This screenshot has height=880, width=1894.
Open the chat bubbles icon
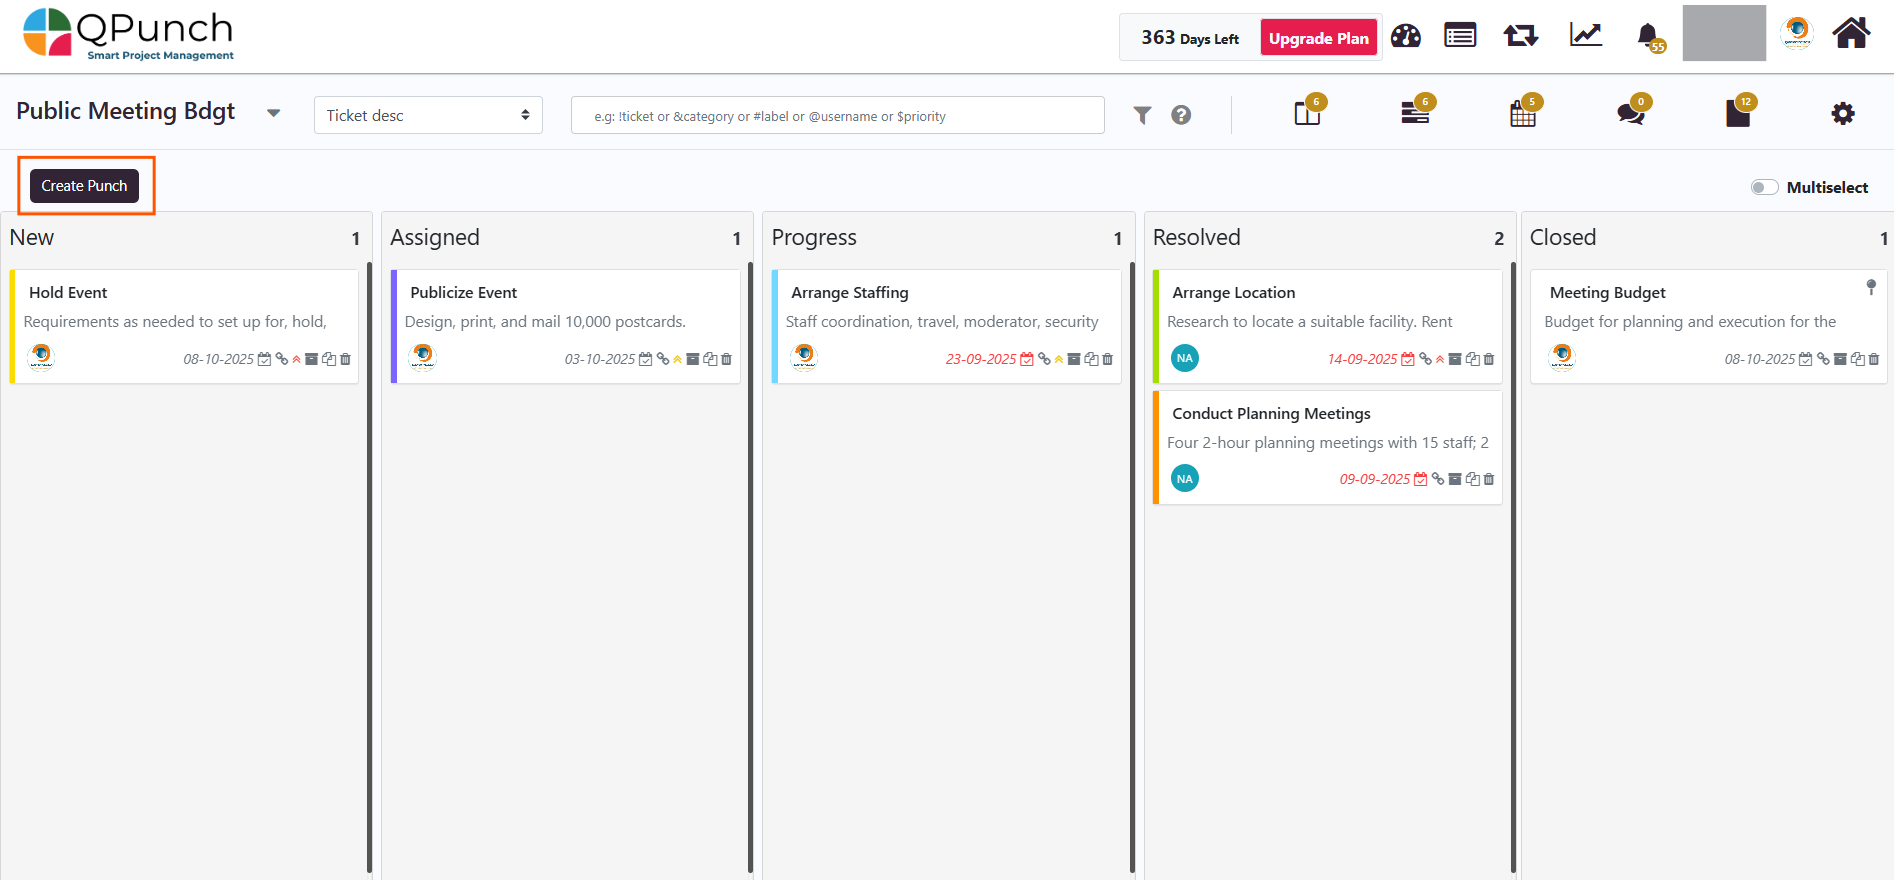tap(1630, 114)
